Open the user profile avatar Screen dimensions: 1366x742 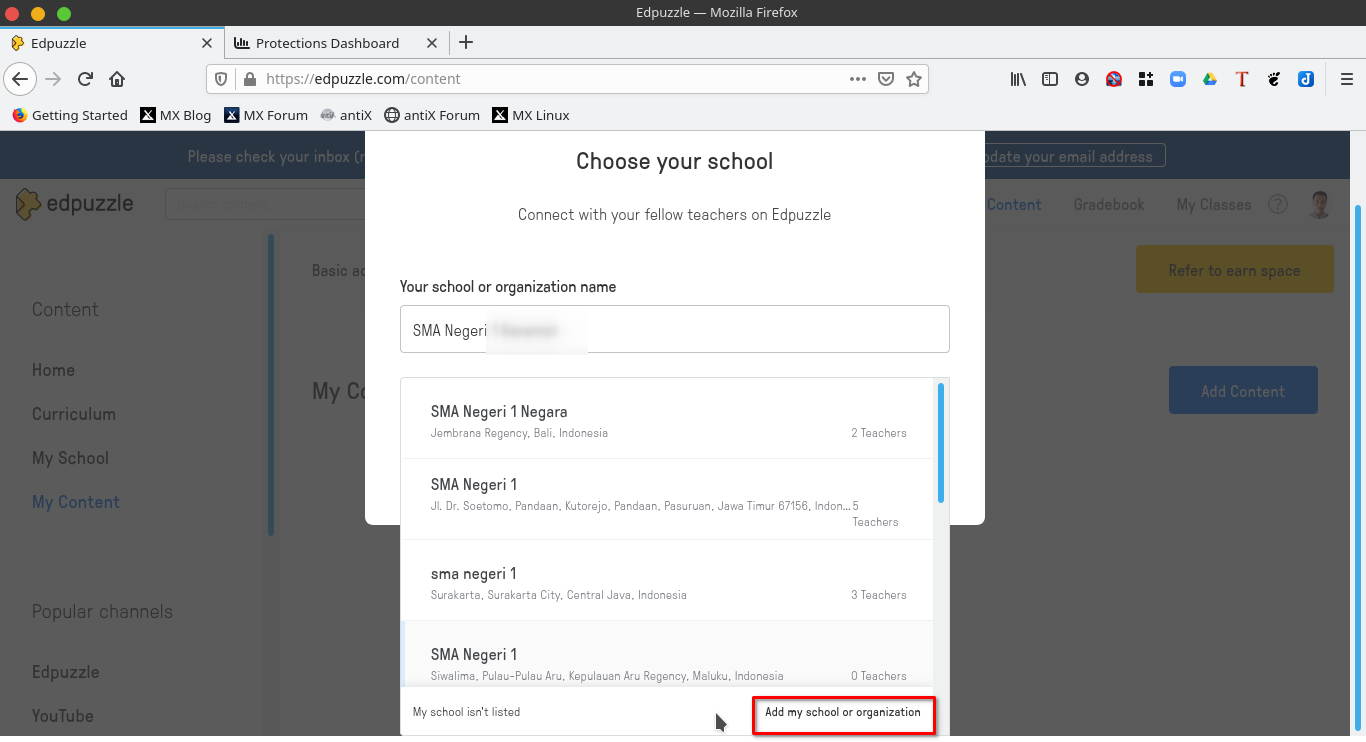pos(1320,204)
